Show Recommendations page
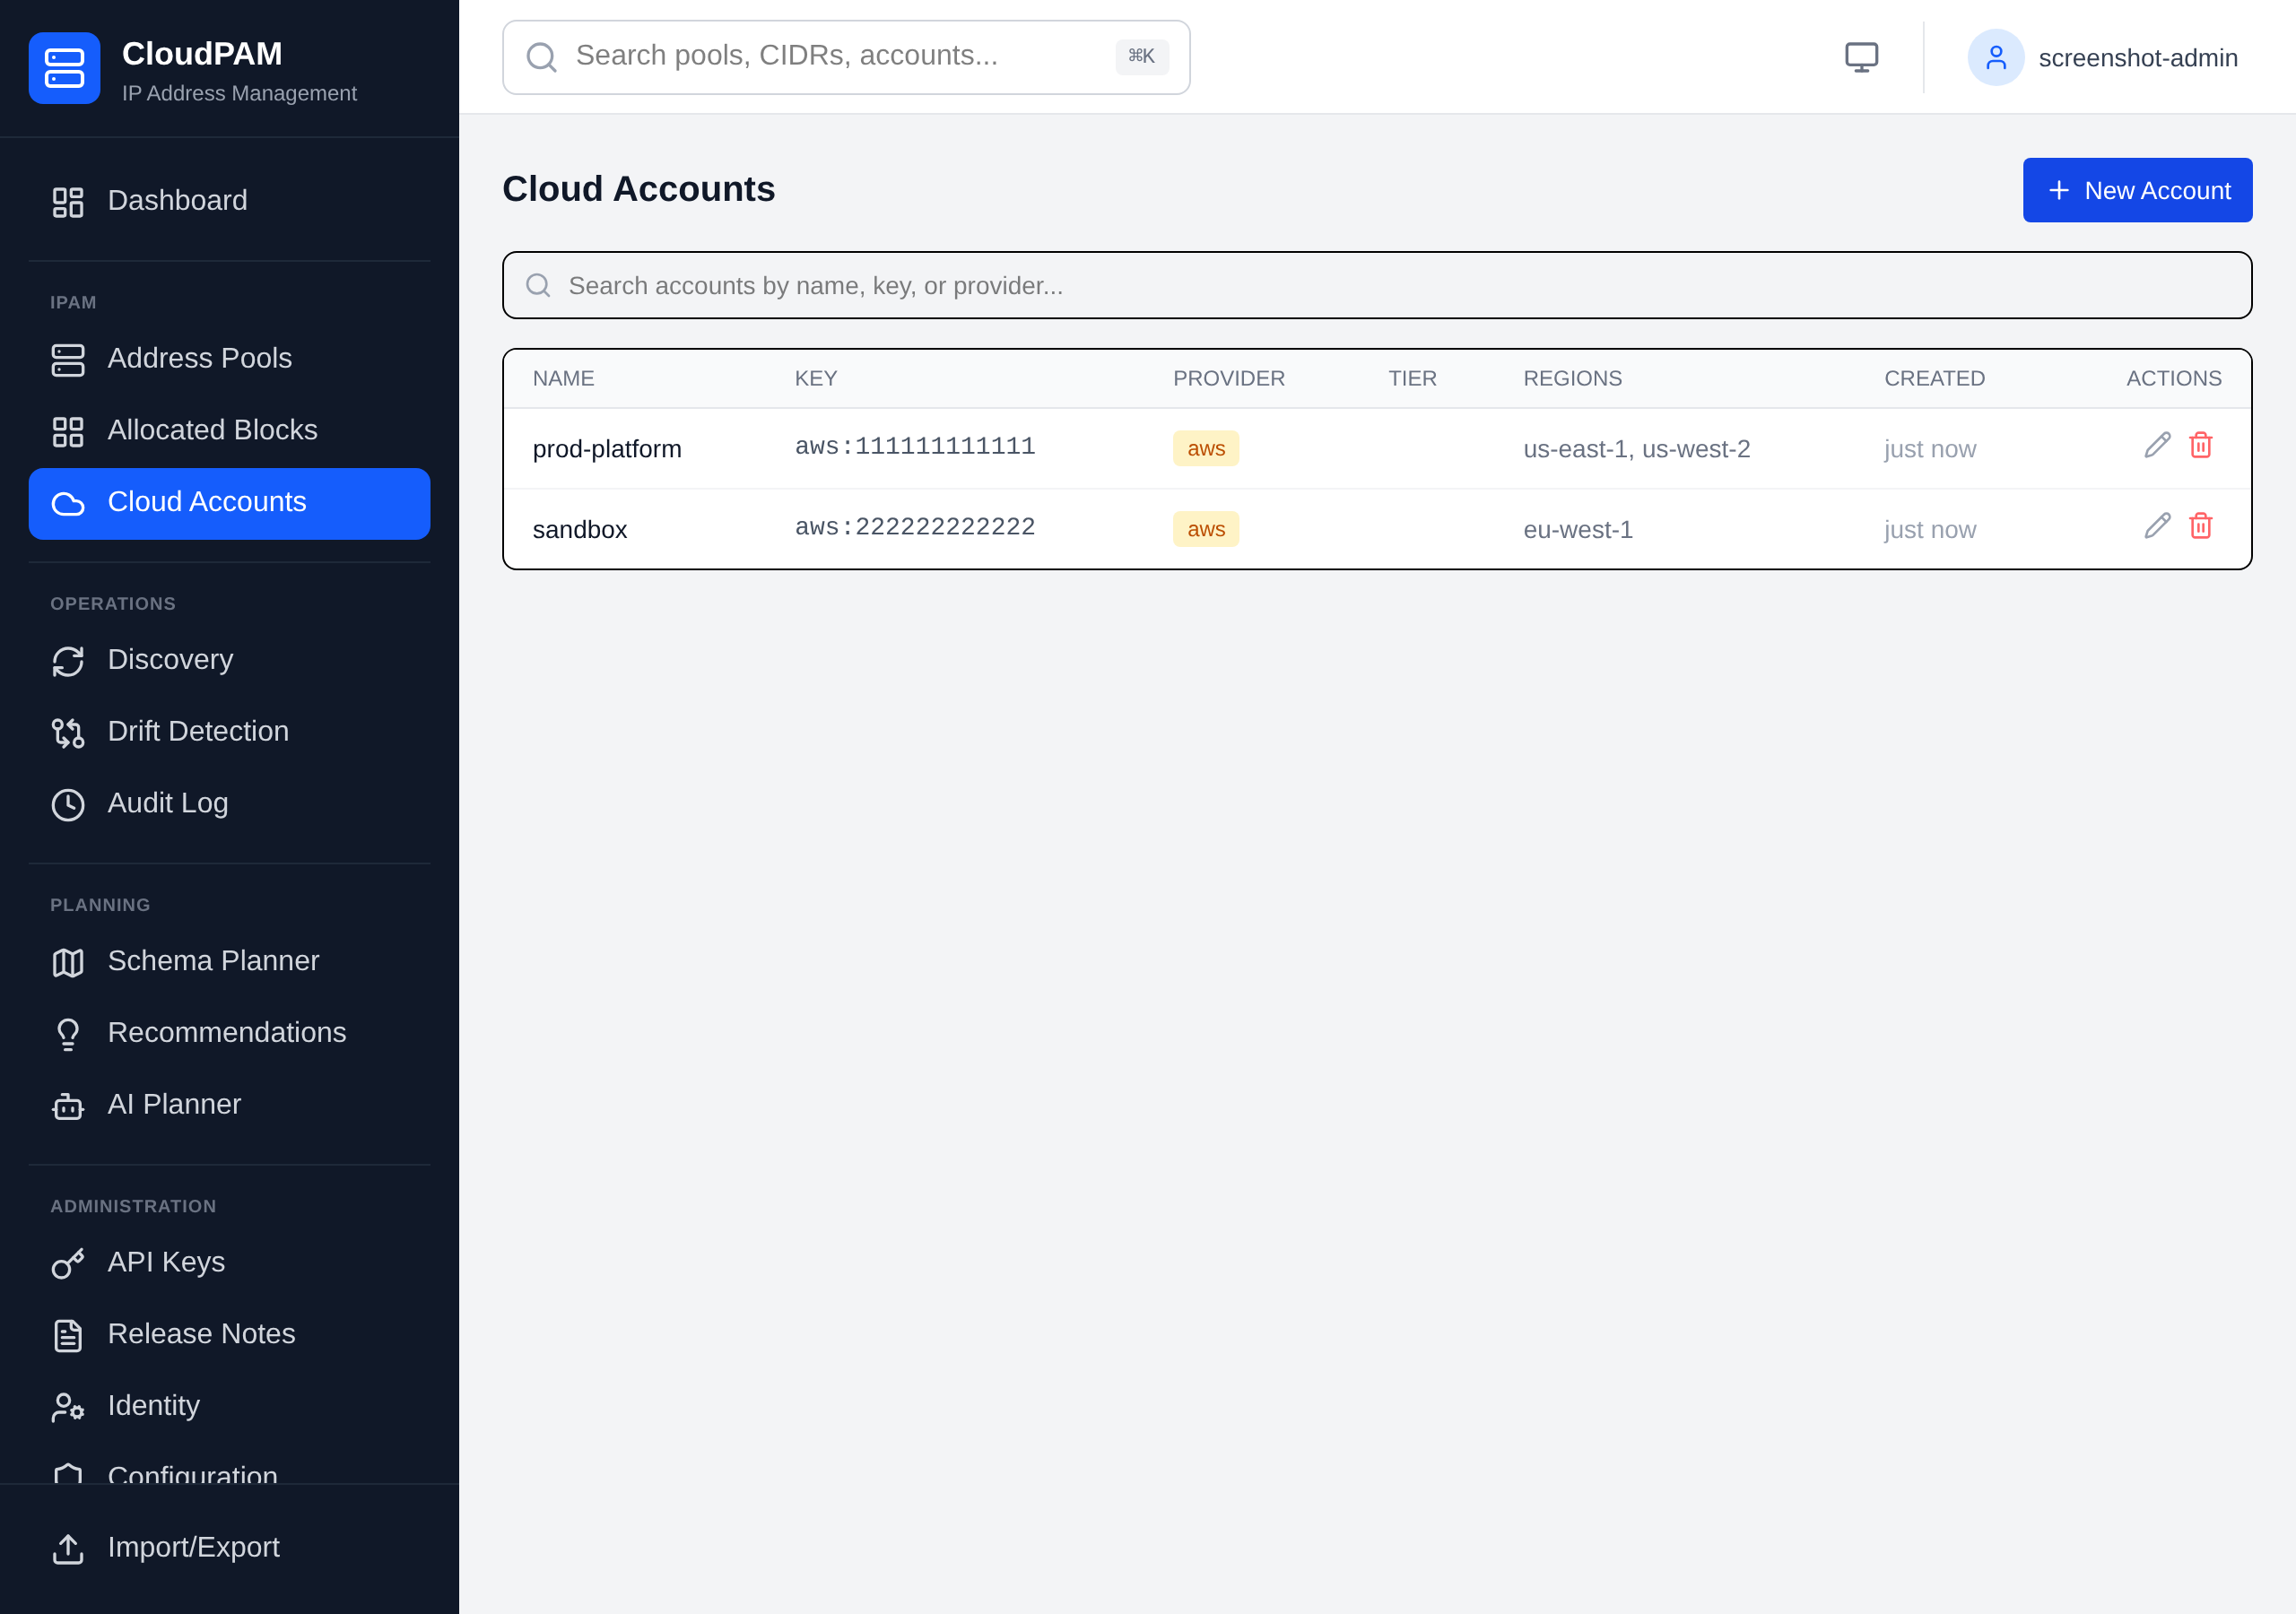 [229, 1033]
